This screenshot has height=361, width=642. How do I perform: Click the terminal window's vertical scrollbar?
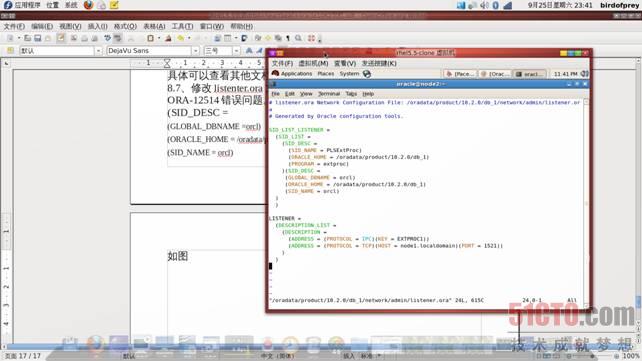[x=586, y=203]
